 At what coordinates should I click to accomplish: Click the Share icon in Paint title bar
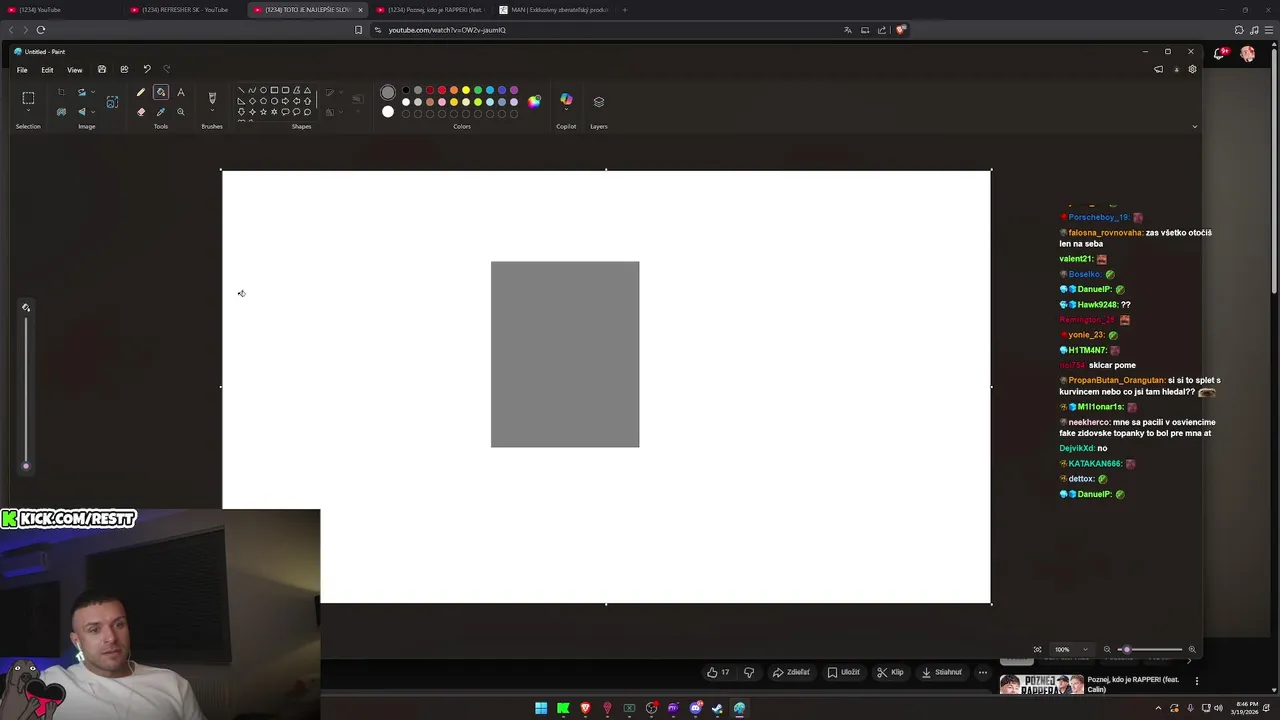click(124, 69)
